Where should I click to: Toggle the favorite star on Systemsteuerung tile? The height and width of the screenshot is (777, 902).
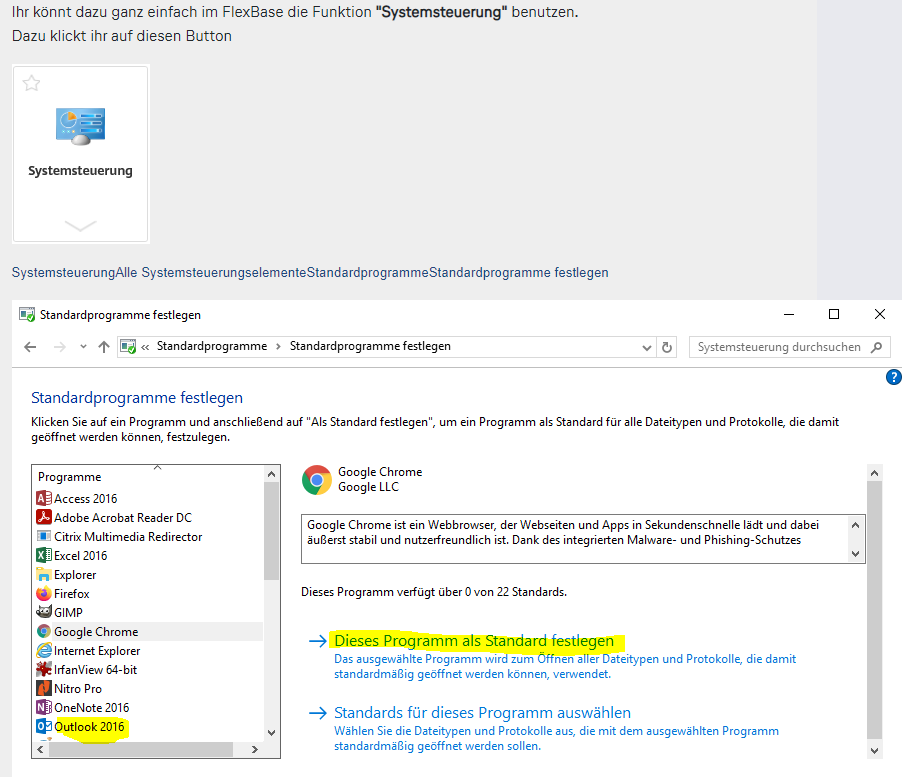coord(31,84)
